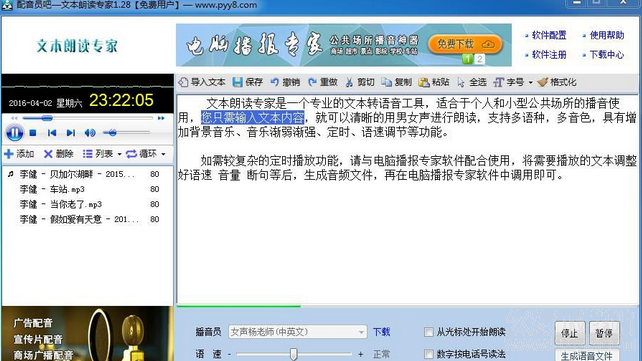
Task: Adjust the music volume slider
Action: pos(126,133)
